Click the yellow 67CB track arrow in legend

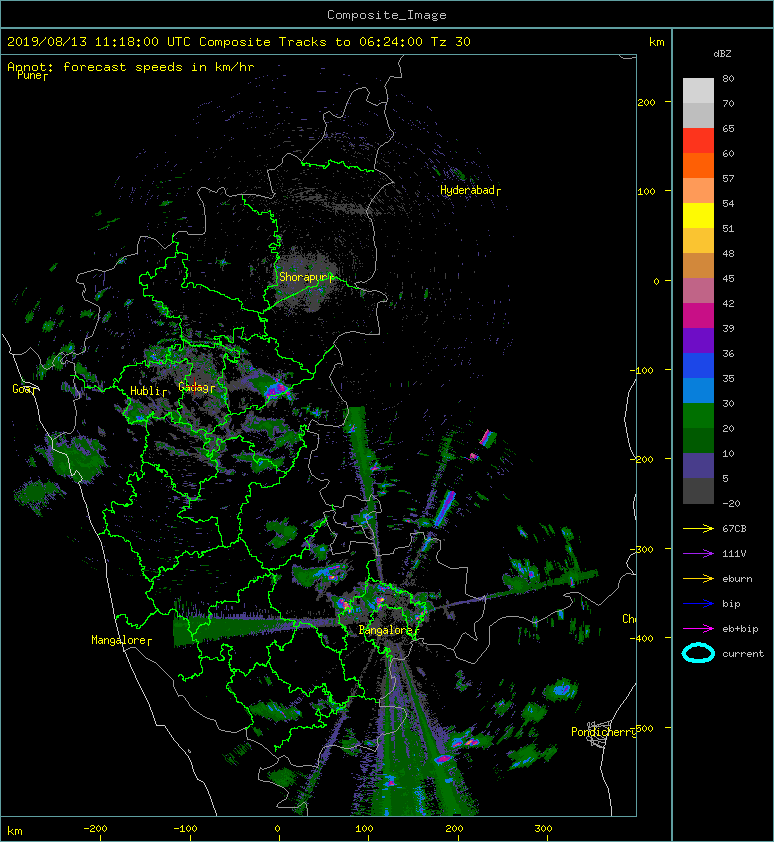[x=698, y=528]
